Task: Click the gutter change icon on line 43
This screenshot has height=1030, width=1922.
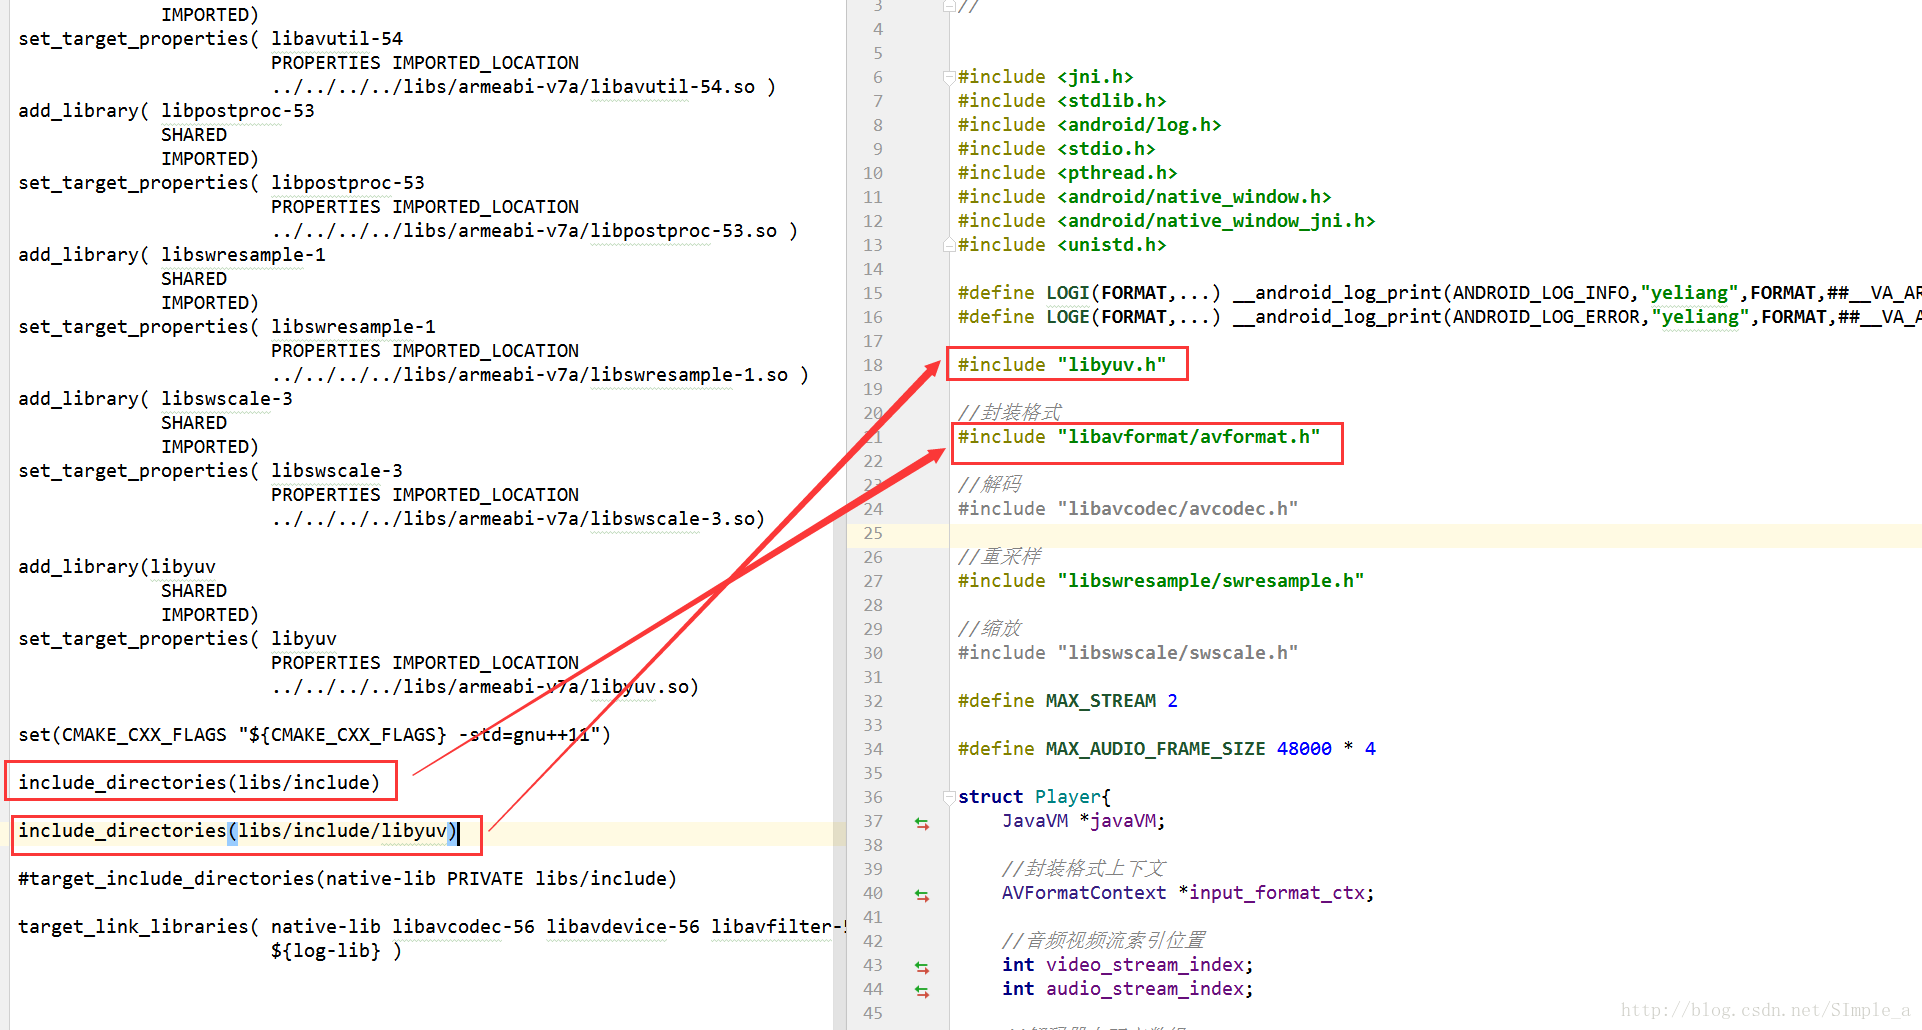Action: (922, 967)
